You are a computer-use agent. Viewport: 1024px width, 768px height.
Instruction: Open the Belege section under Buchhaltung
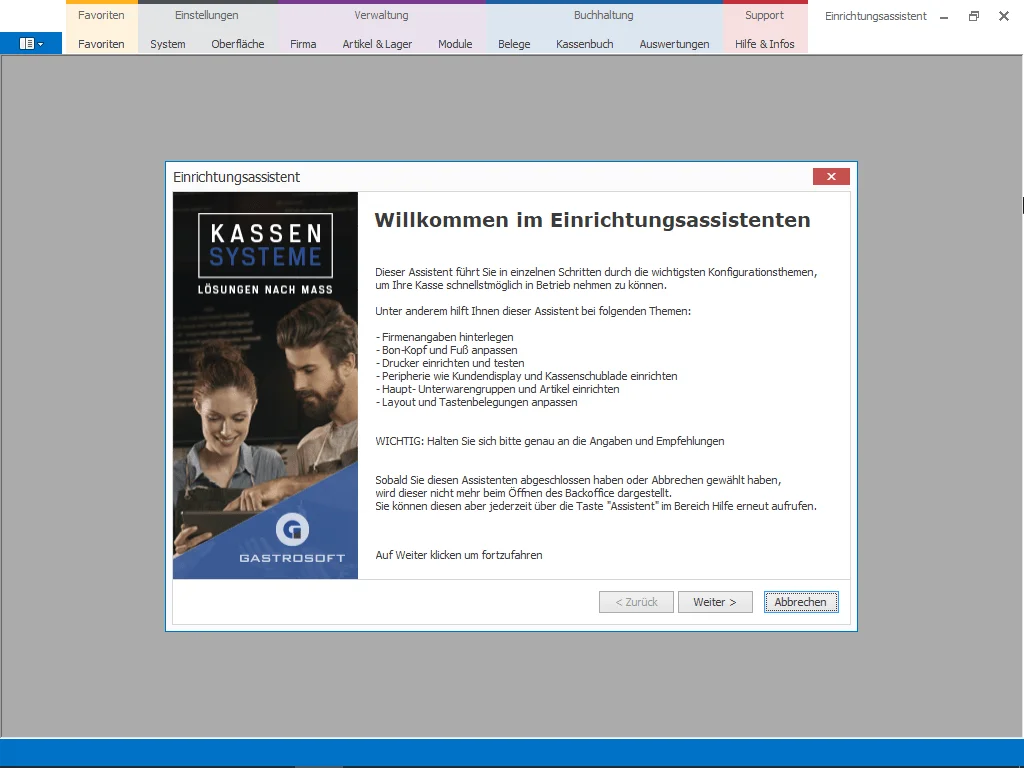(514, 44)
